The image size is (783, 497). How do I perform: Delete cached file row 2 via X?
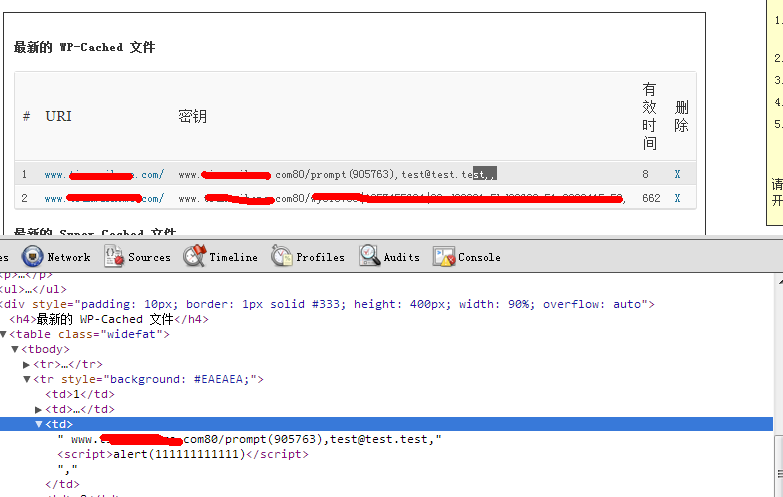677,198
